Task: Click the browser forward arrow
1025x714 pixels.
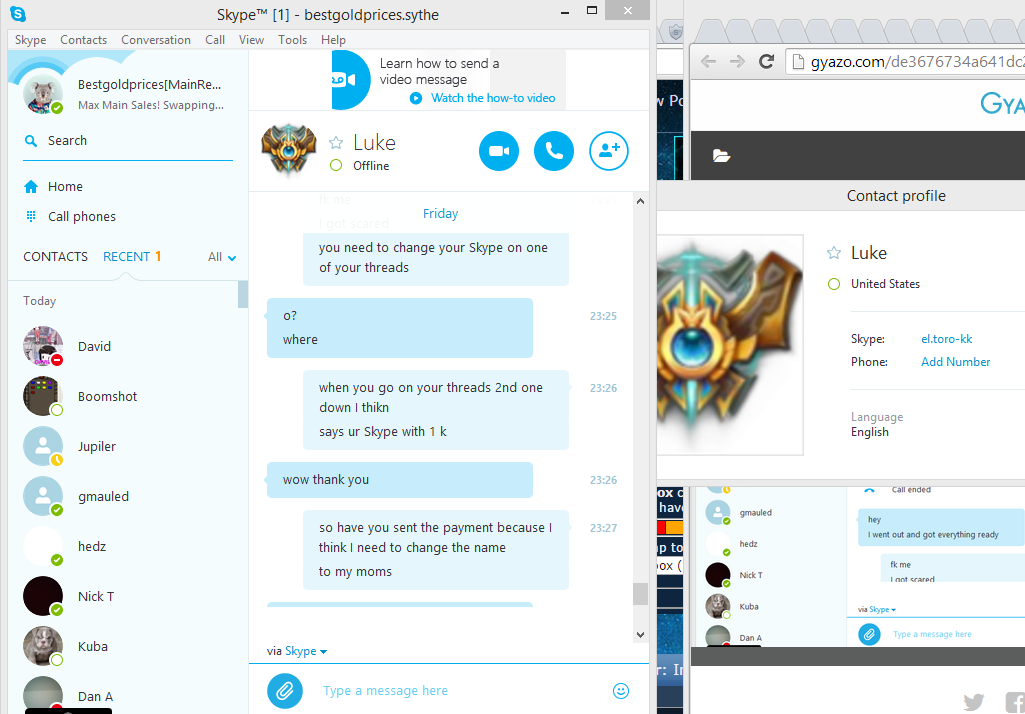Action: 737,61
